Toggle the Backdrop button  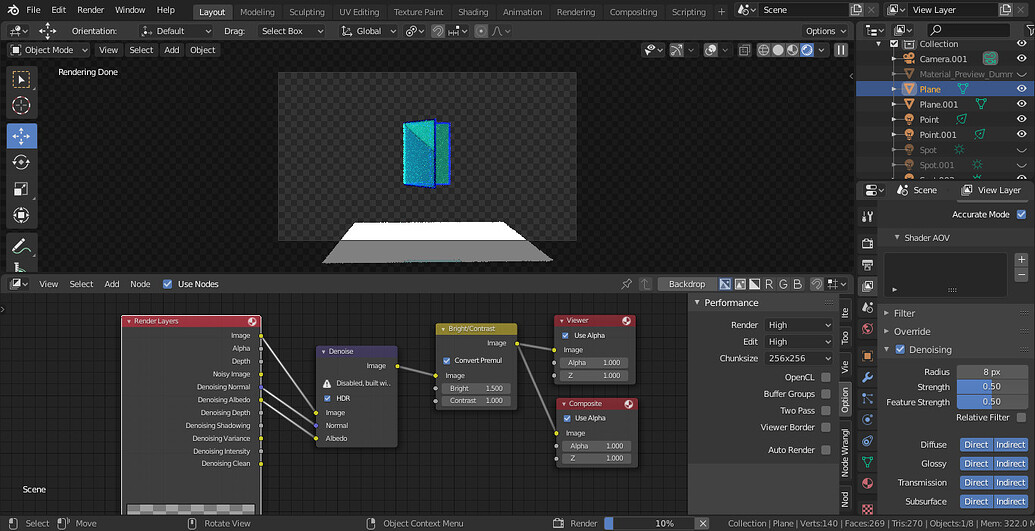tap(686, 284)
